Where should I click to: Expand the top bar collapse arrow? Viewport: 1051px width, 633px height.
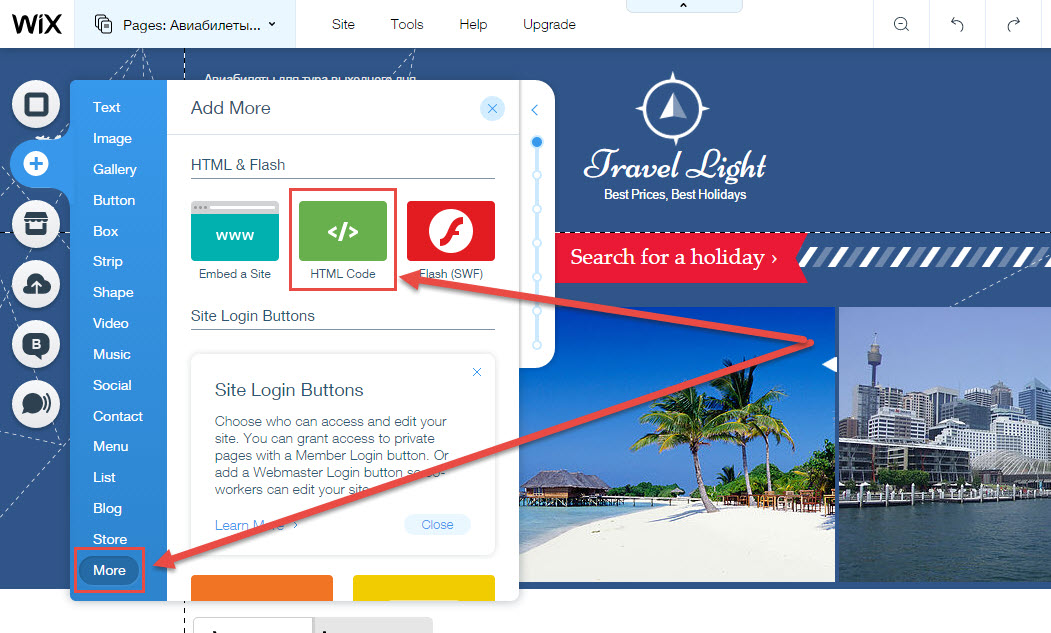click(684, 6)
